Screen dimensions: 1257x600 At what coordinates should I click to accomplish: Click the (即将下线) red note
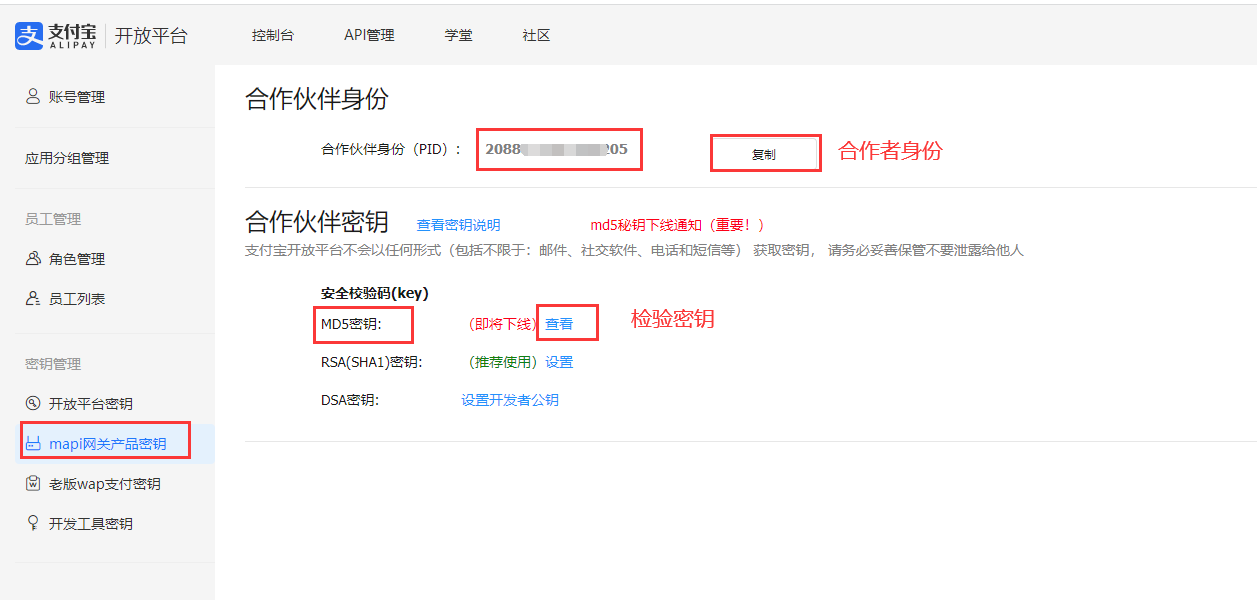click(x=503, y=324)
